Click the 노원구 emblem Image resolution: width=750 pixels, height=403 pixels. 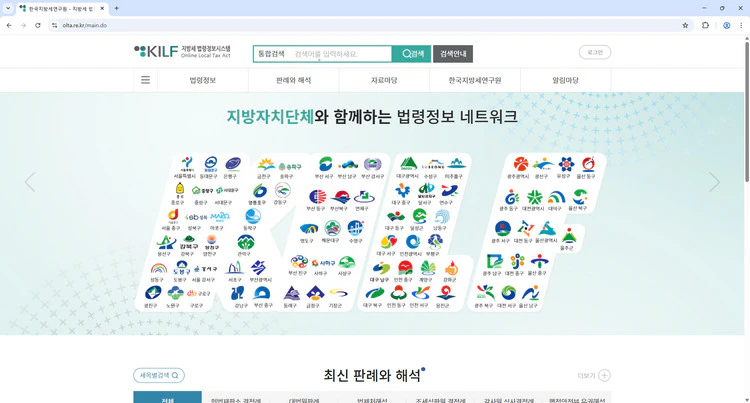coord(175,293)
